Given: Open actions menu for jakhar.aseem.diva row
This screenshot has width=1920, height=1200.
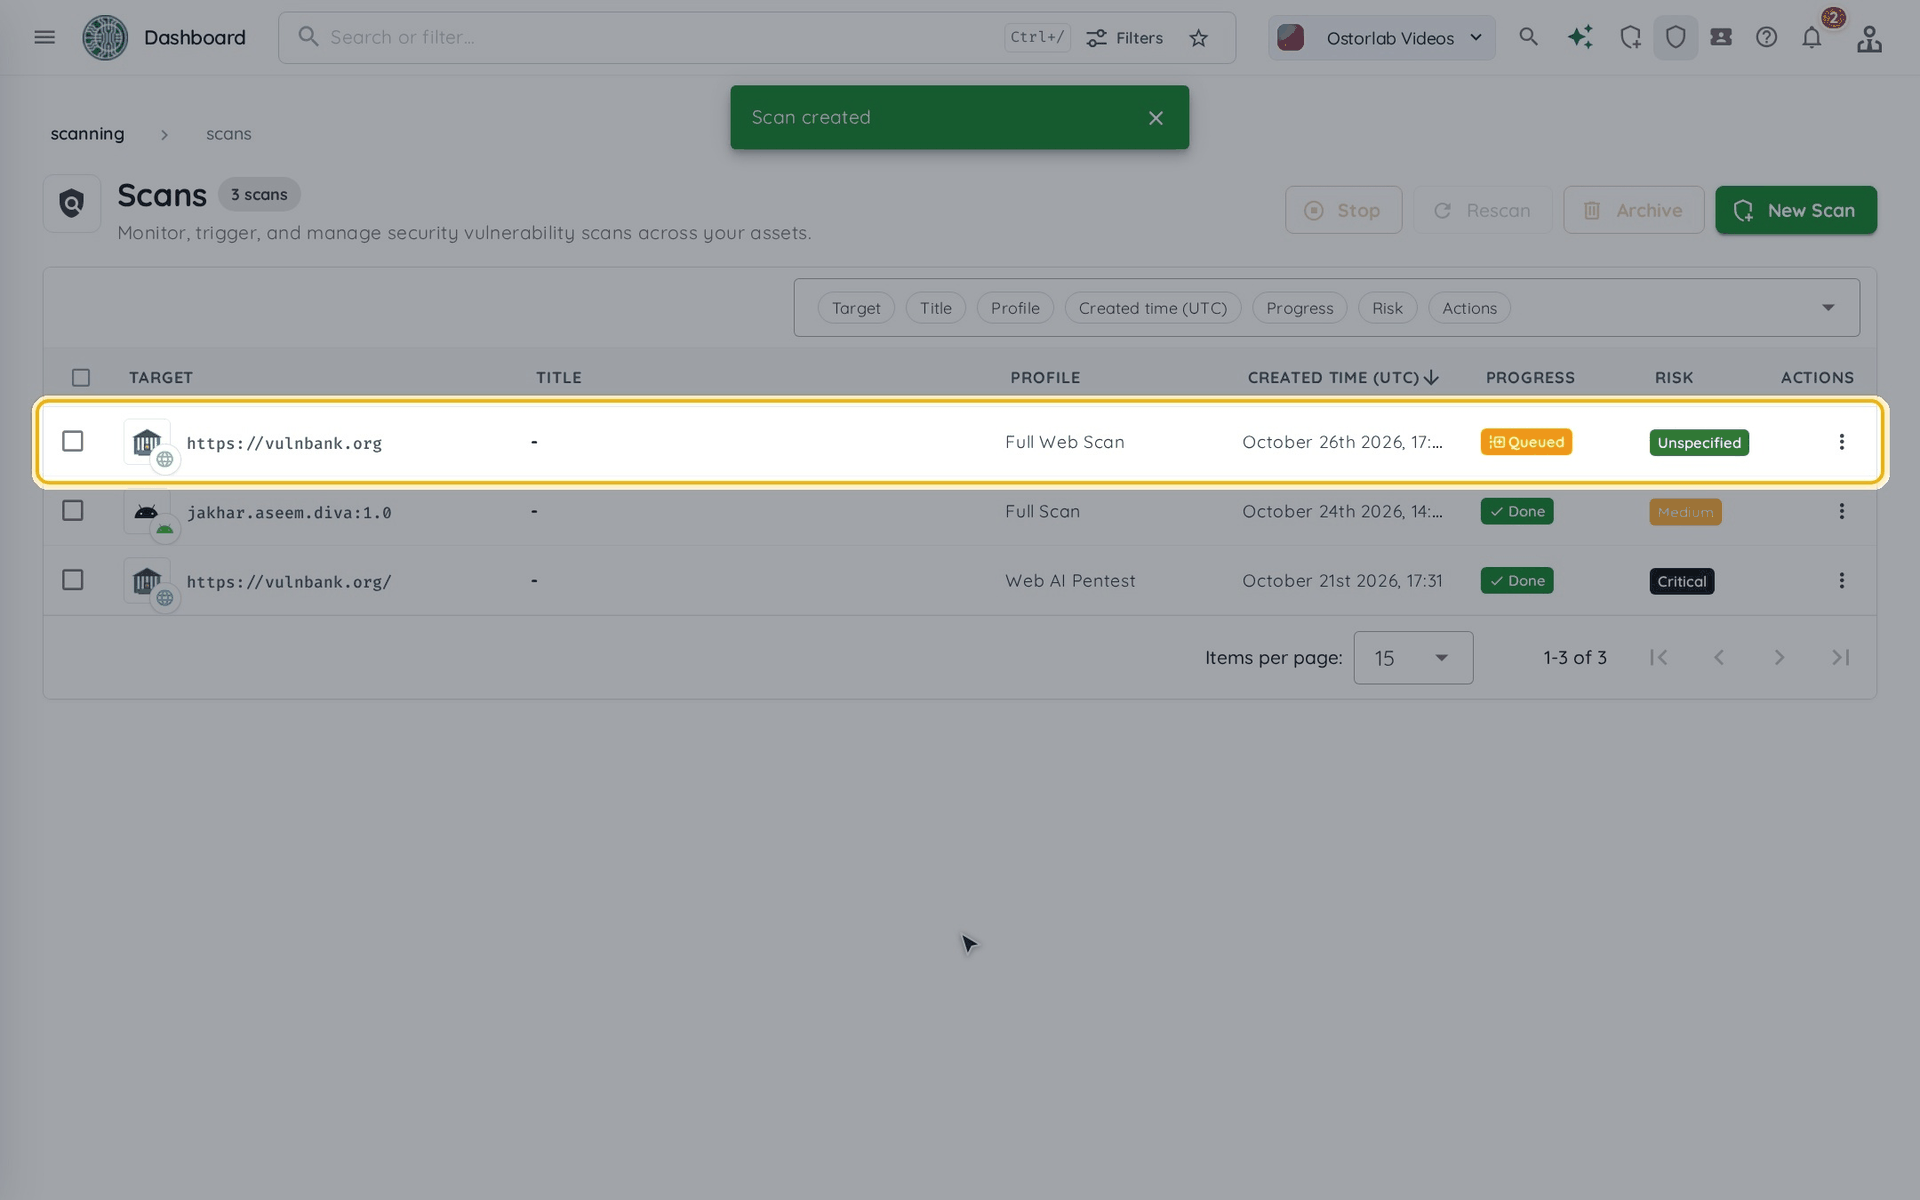Looking at the screenshot, I should tap(1841, 511).
